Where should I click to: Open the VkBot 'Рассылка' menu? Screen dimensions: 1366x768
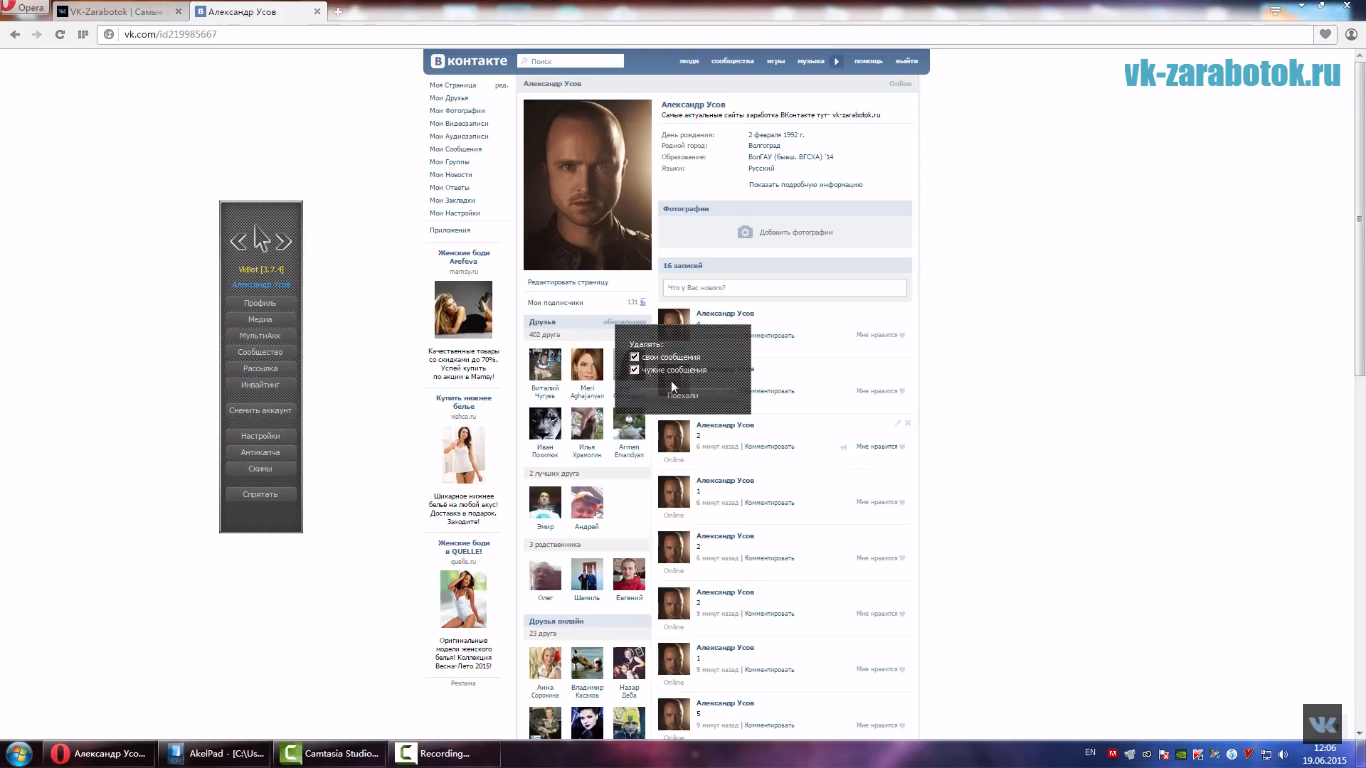click(x=260, y=368)
